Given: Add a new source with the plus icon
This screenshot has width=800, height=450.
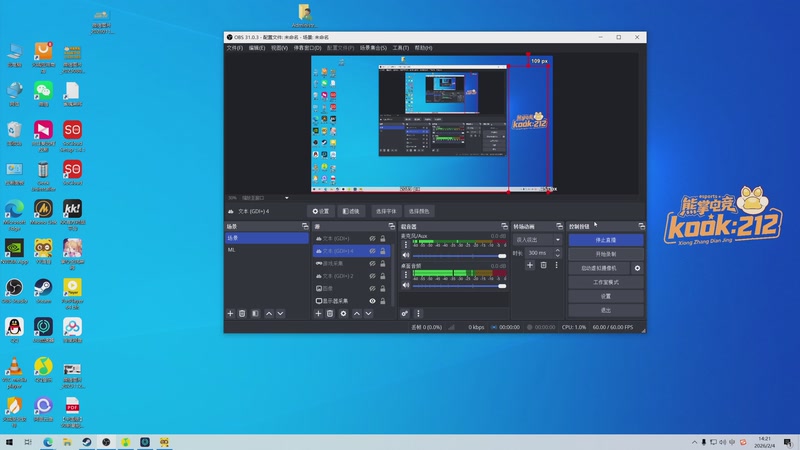Looking at the screenshot, I should (318, 313).
